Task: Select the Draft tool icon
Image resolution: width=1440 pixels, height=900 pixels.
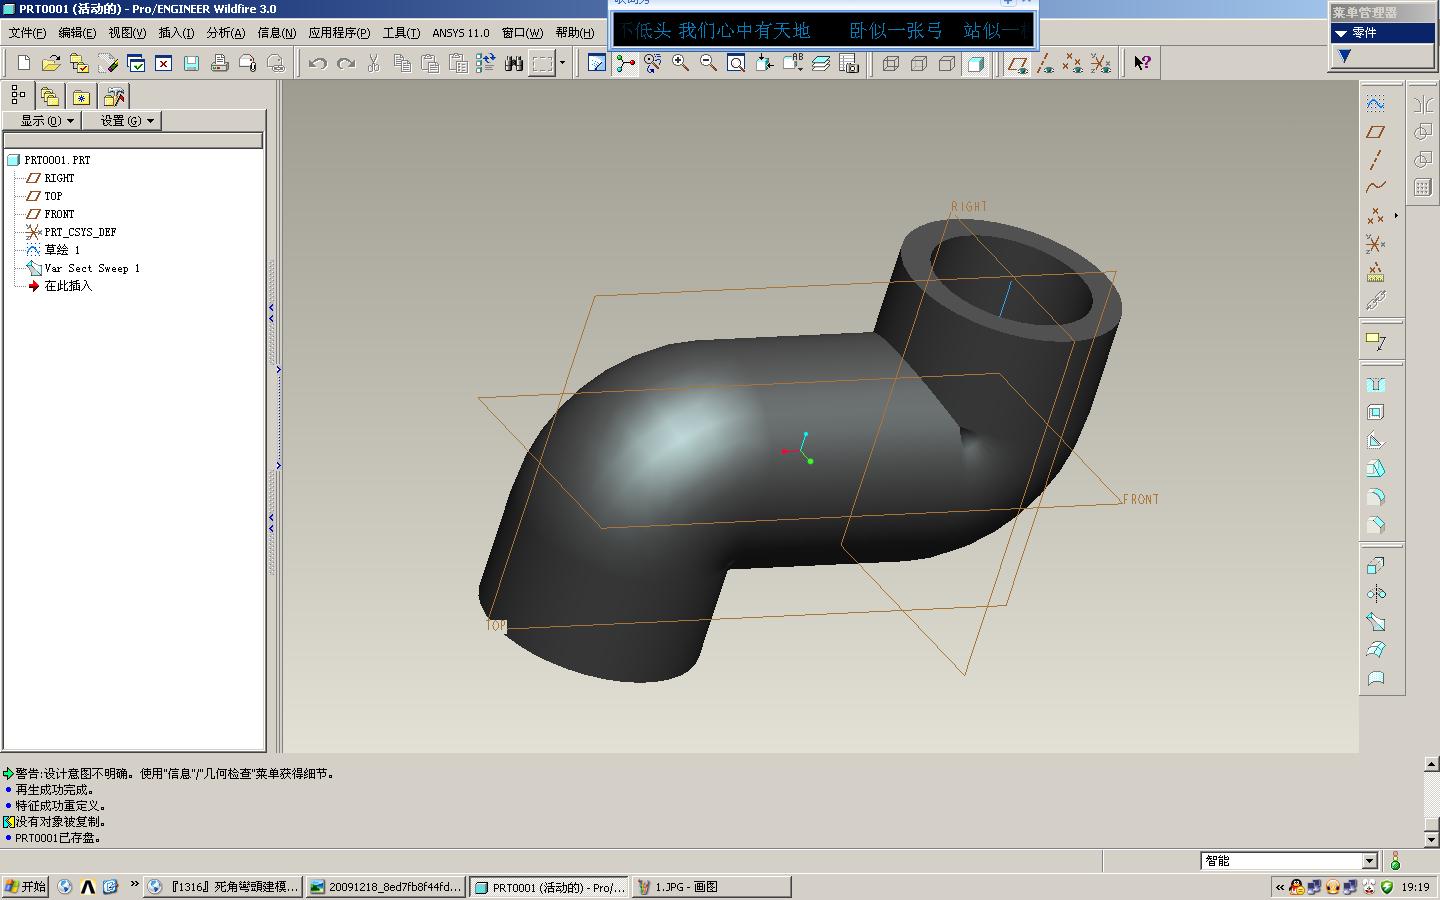Action: click(1376, 469)
